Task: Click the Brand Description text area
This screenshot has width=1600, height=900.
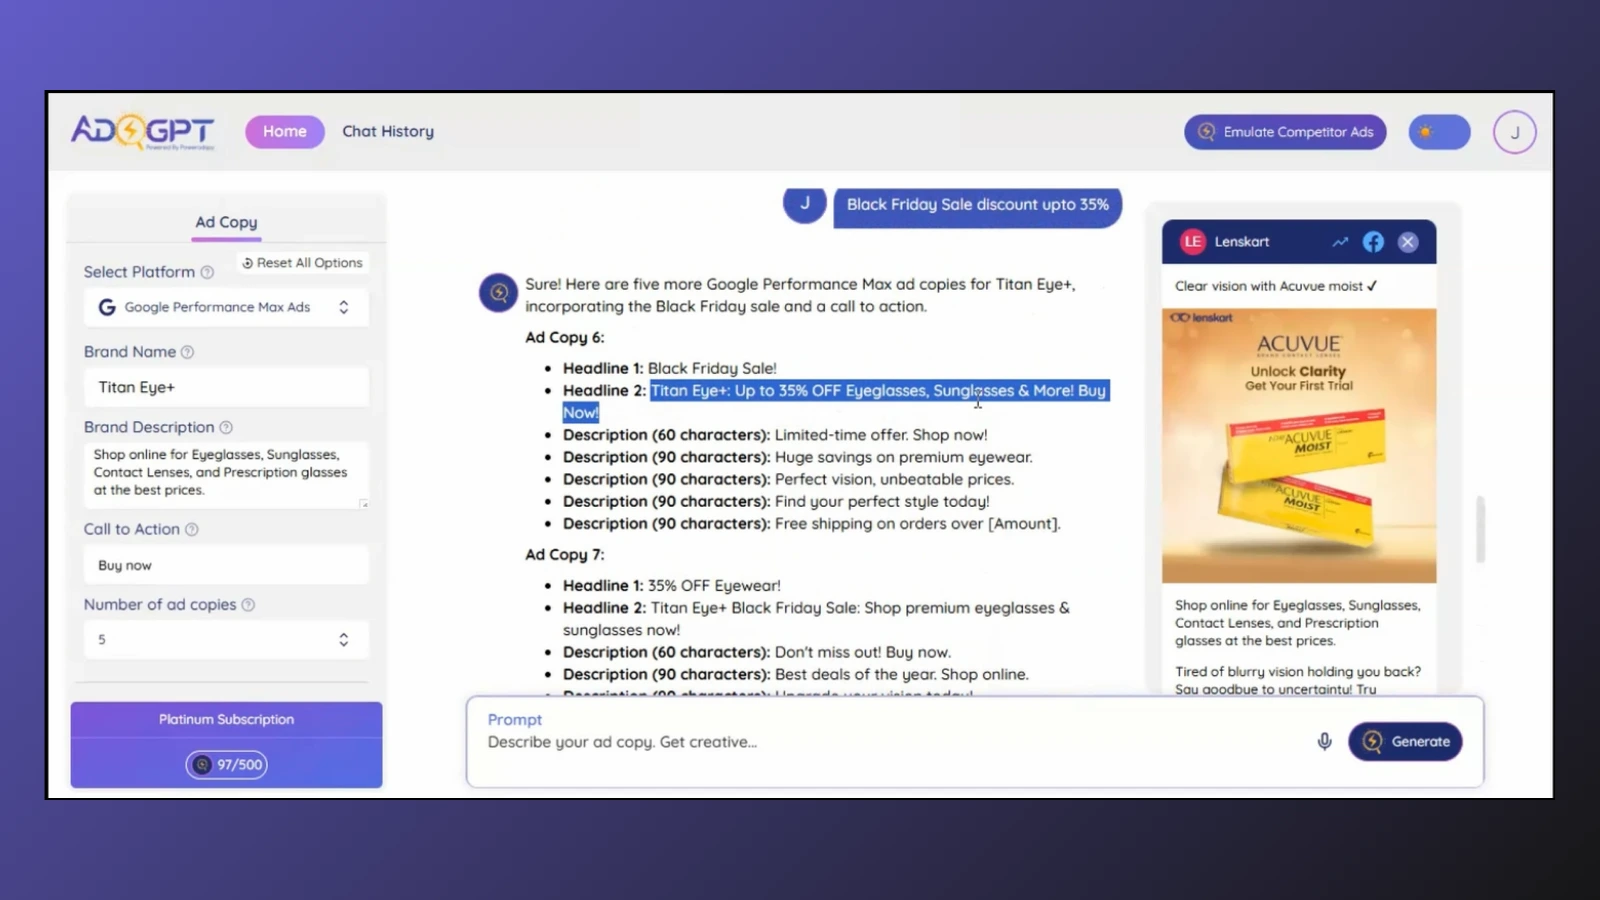Action: tap(226, 473)
